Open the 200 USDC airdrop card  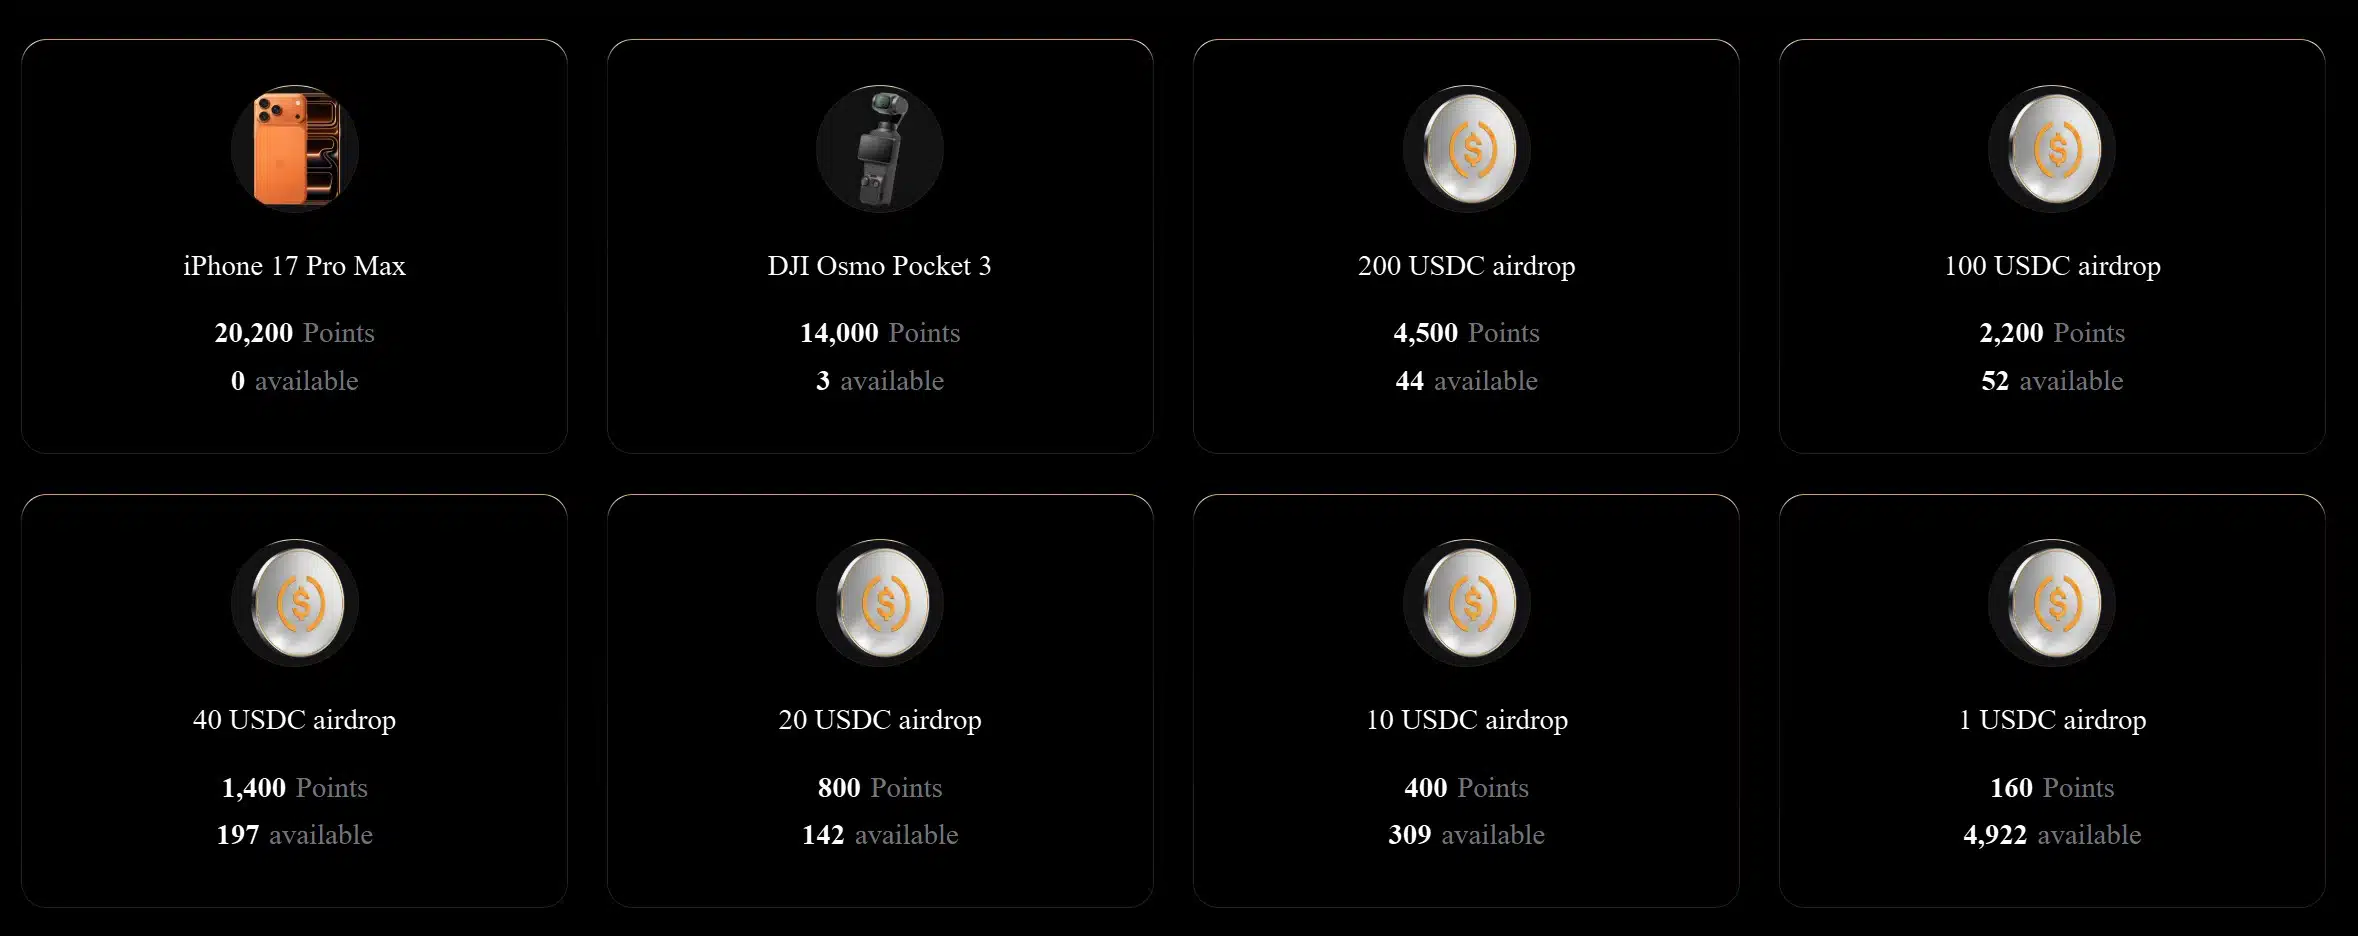[x=1465, y=240]
